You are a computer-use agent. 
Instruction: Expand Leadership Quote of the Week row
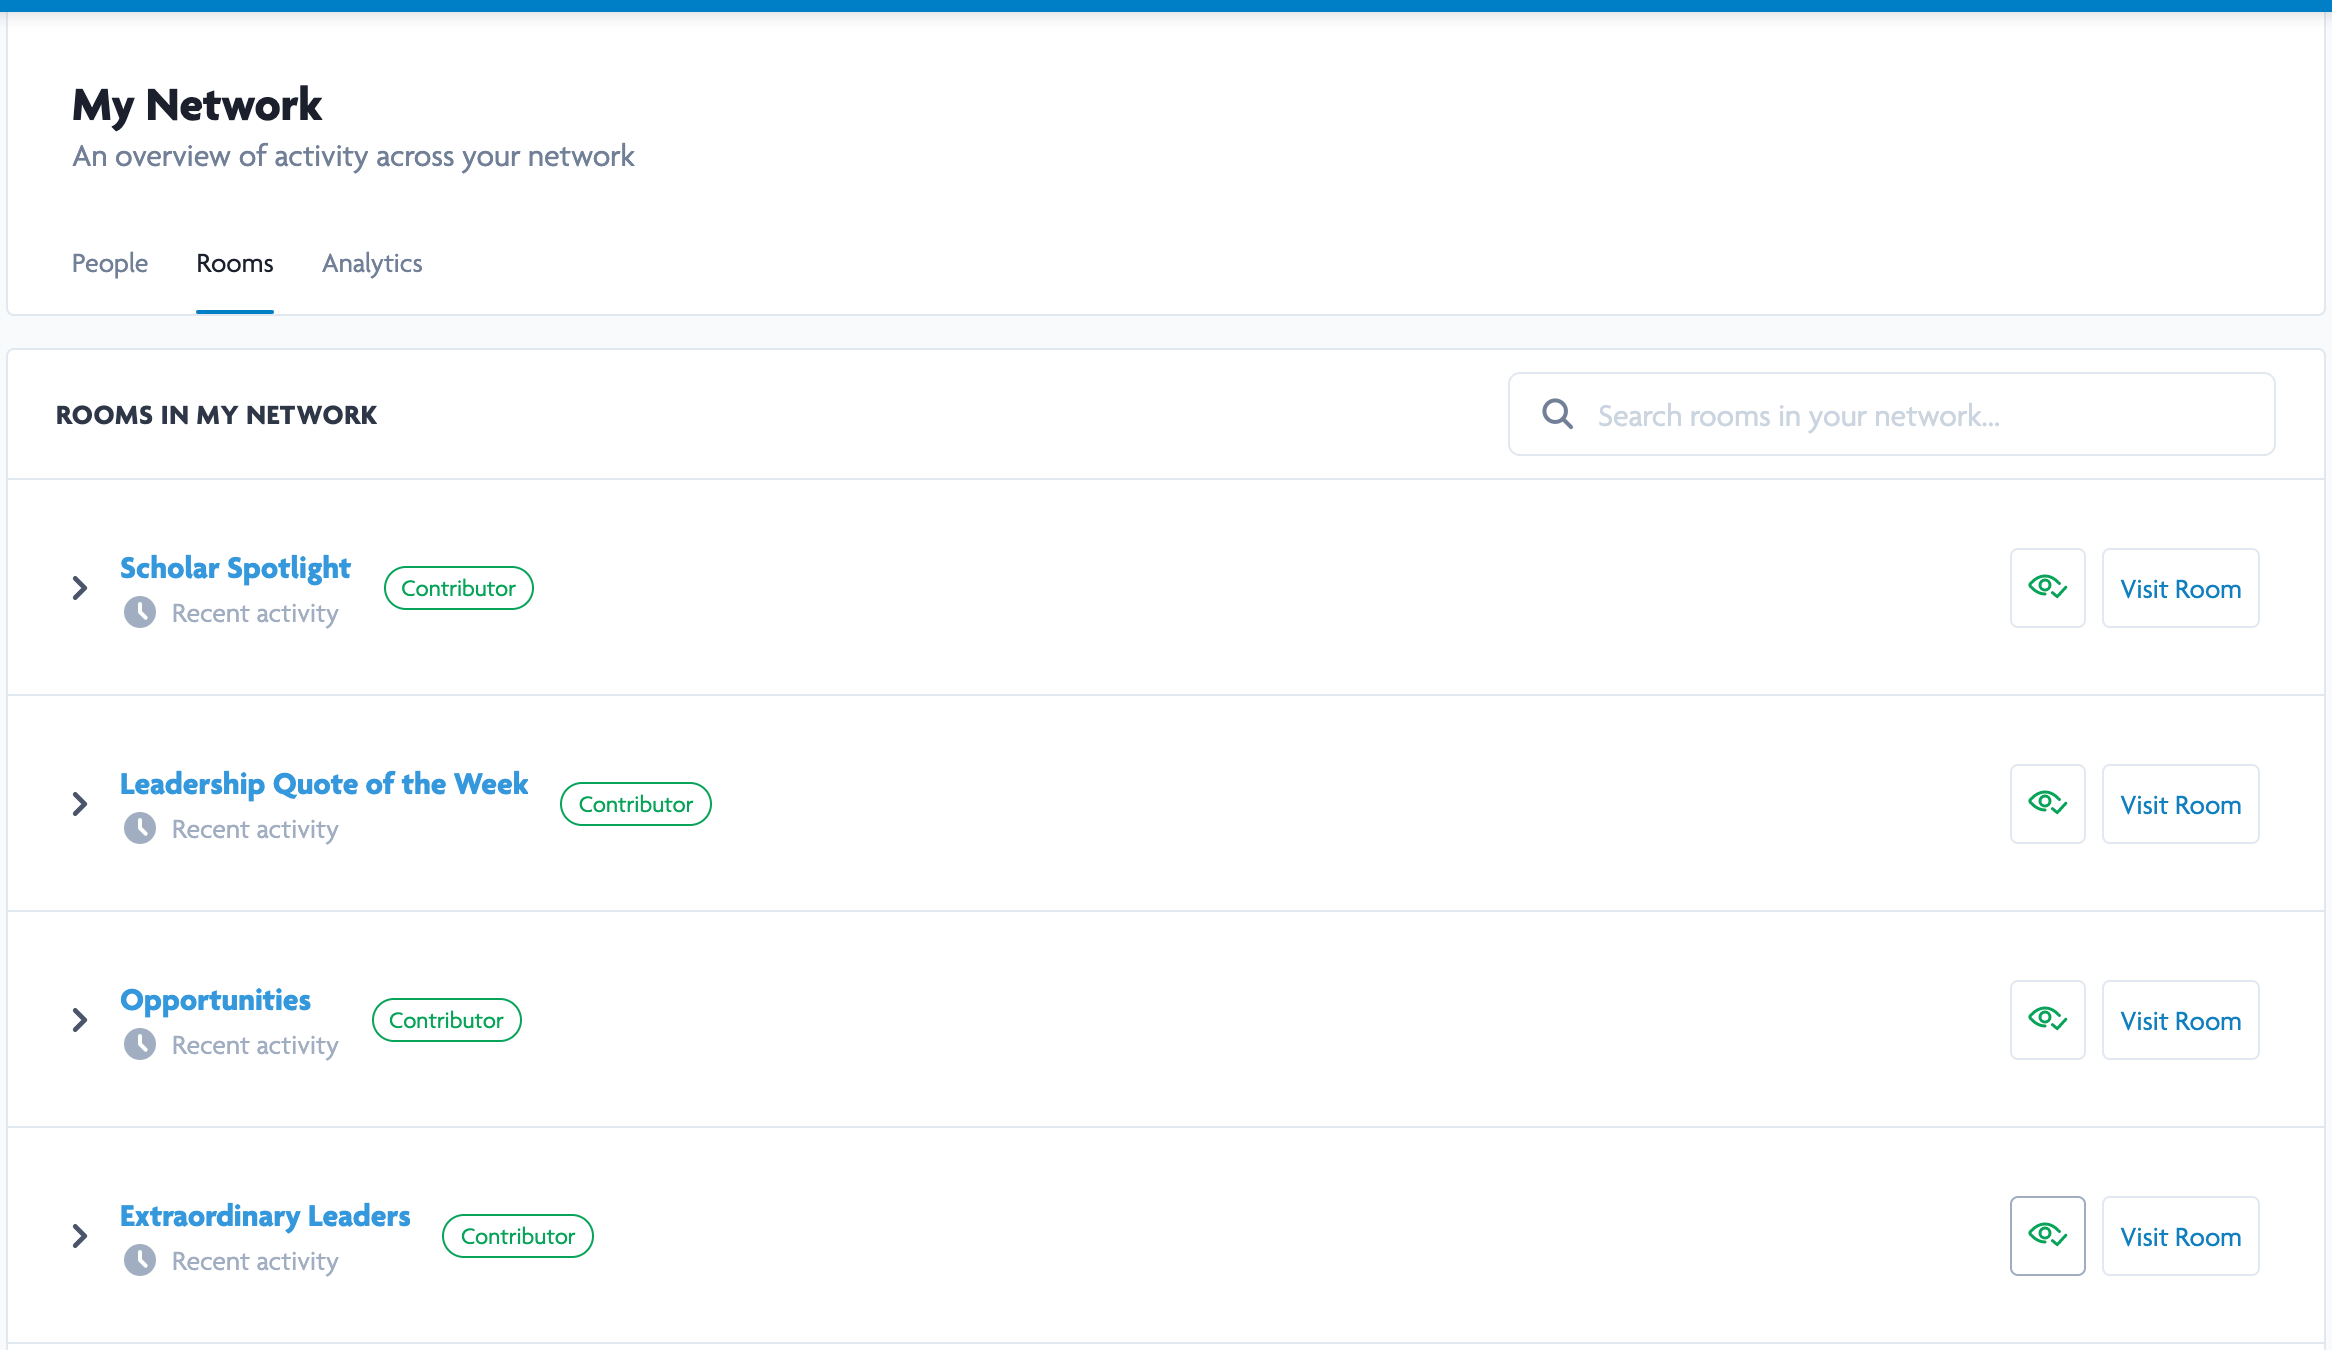pyautogui.click(x=80, y=804)
